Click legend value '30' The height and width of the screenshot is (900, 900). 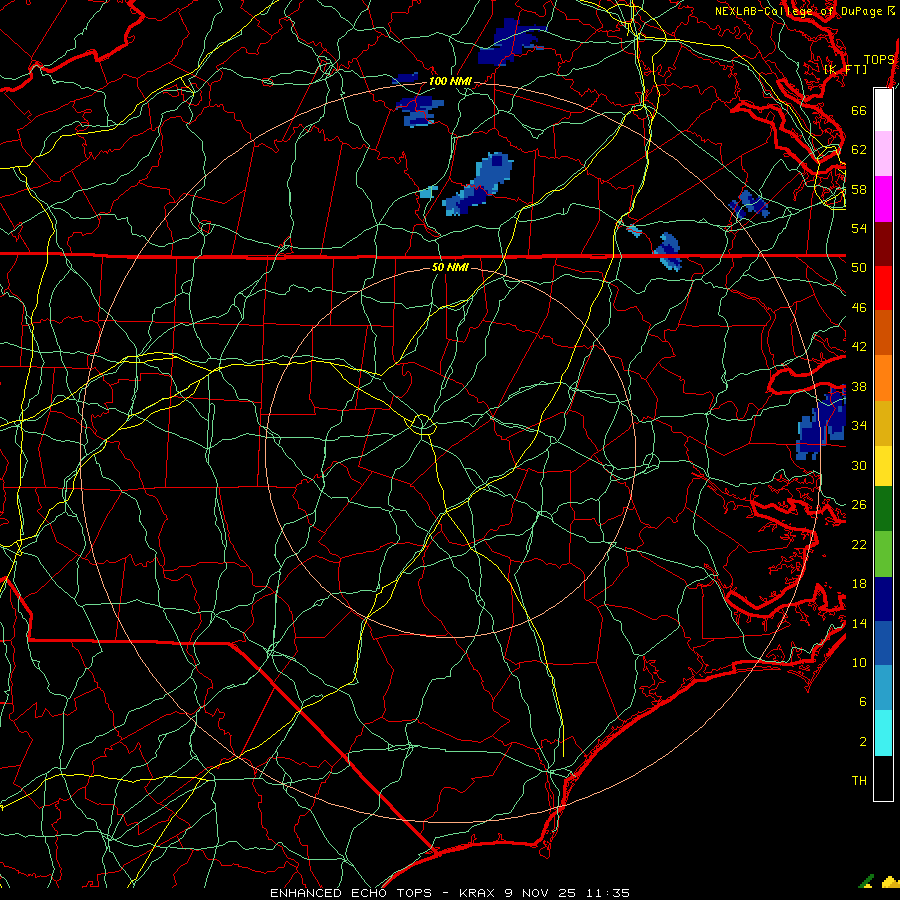click(859, 465)
